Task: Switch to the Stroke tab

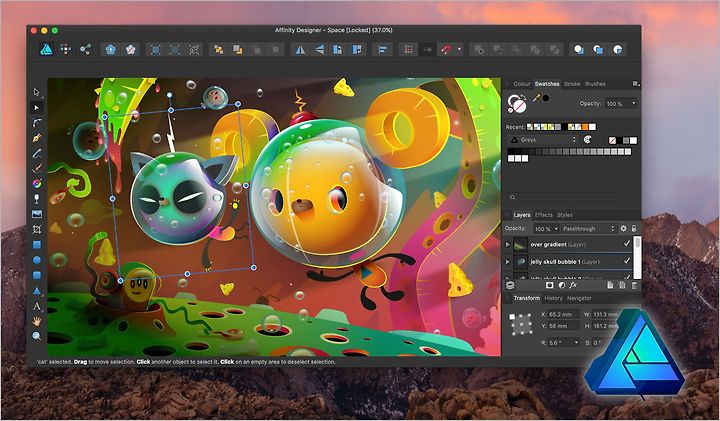Action: 572,84
